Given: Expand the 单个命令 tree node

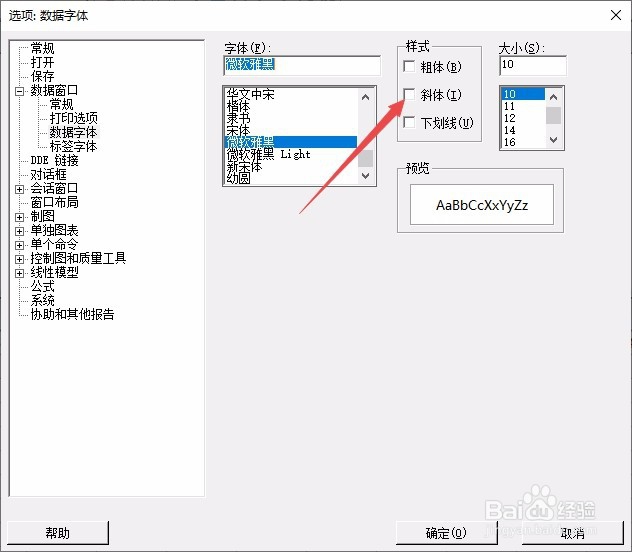Looking at the screenshot, I should 19,245.
